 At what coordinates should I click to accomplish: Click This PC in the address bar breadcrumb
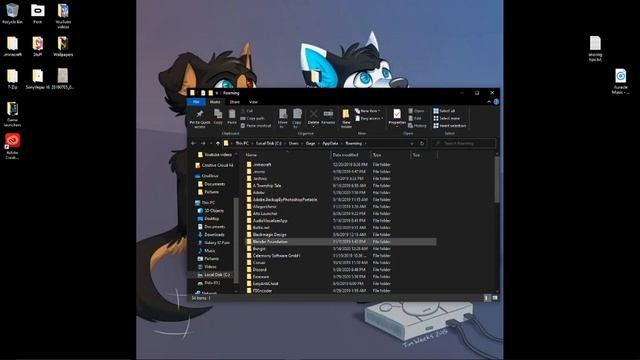[x=242, y=143]
